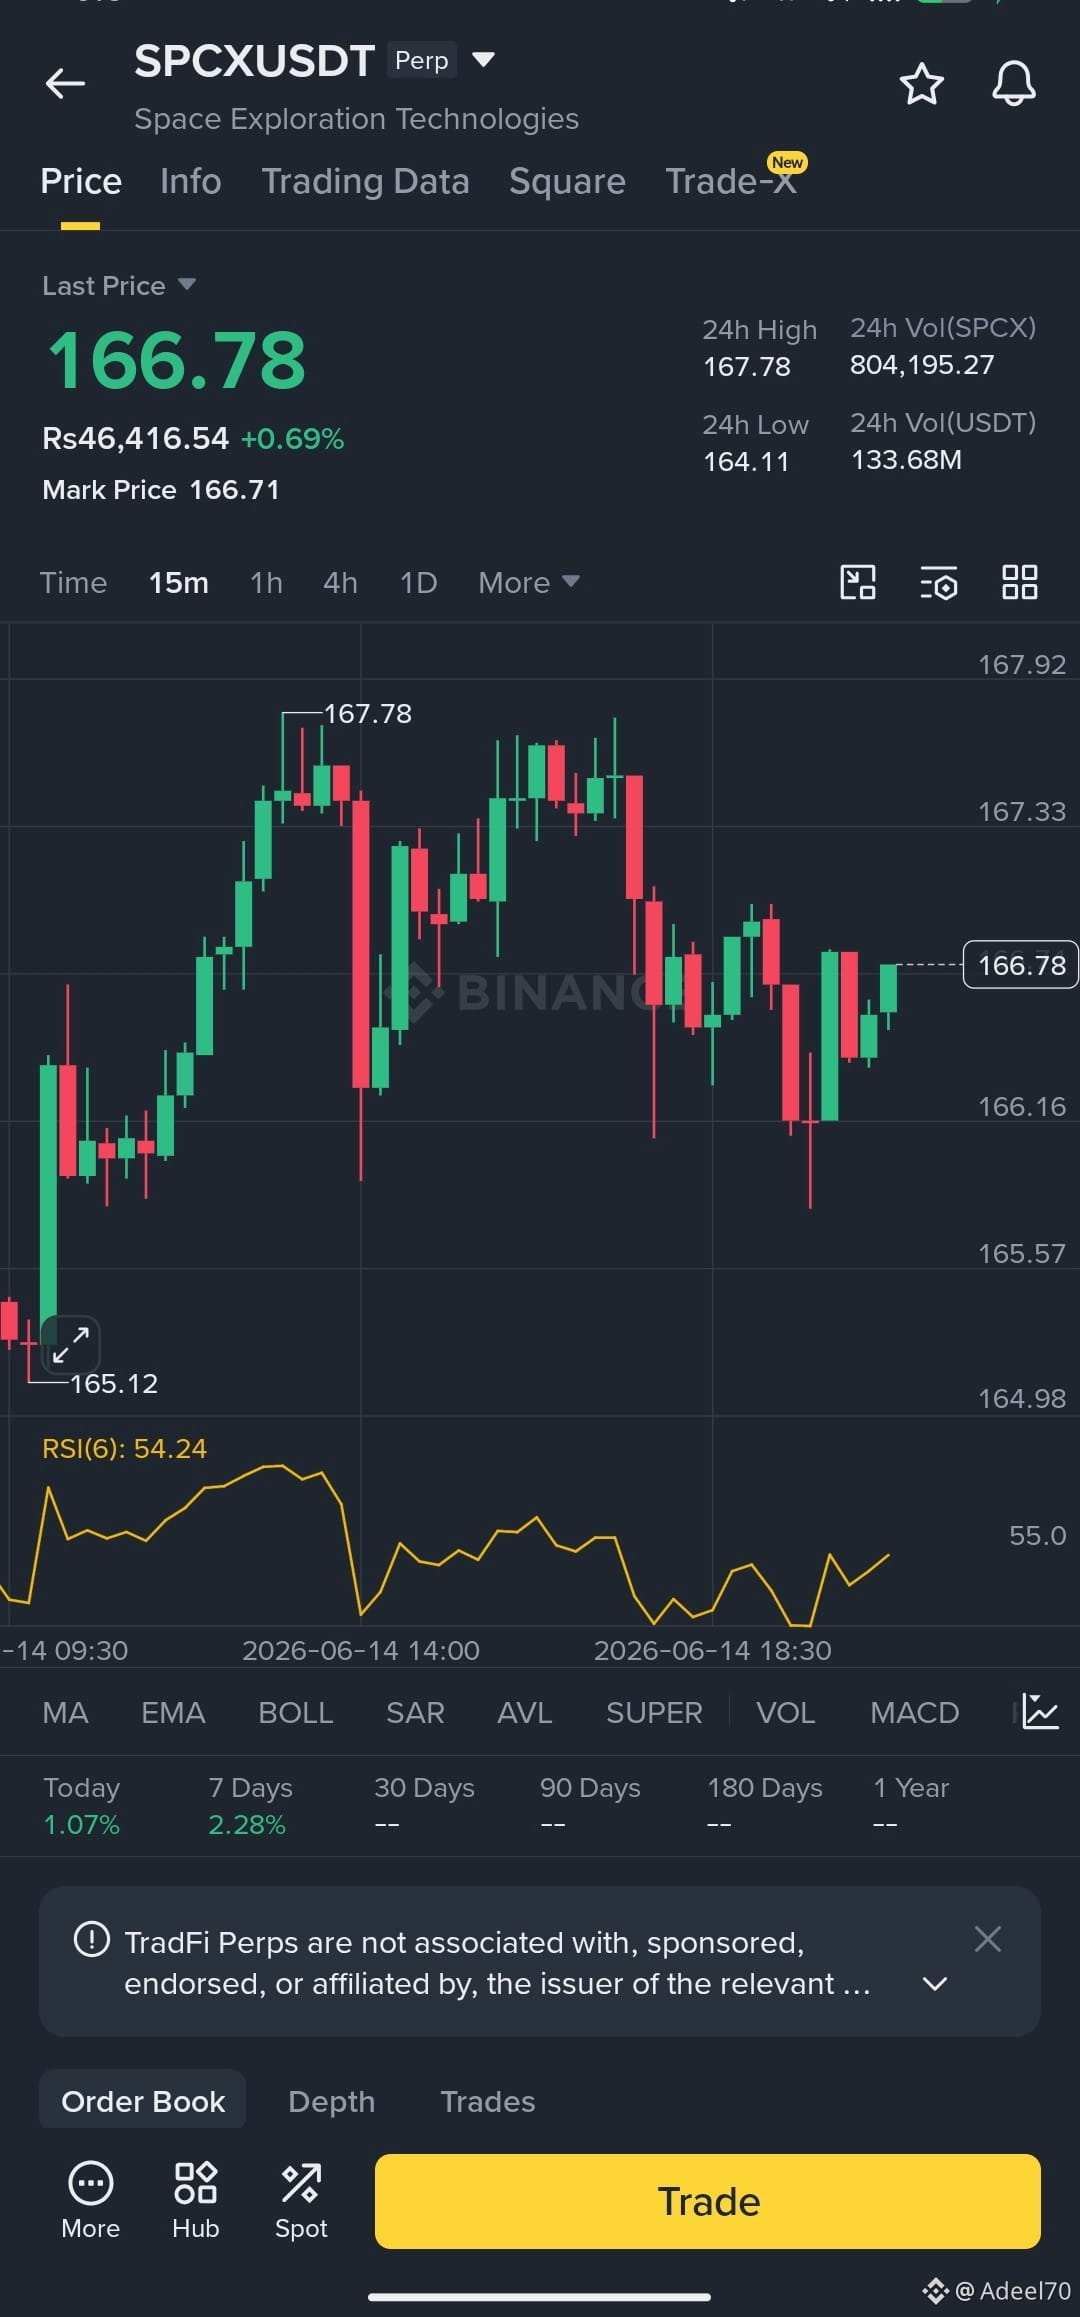Tap the RSI(6): 54.24 label
This screenshot has width=1080, height=2317.
[124, 1448]
